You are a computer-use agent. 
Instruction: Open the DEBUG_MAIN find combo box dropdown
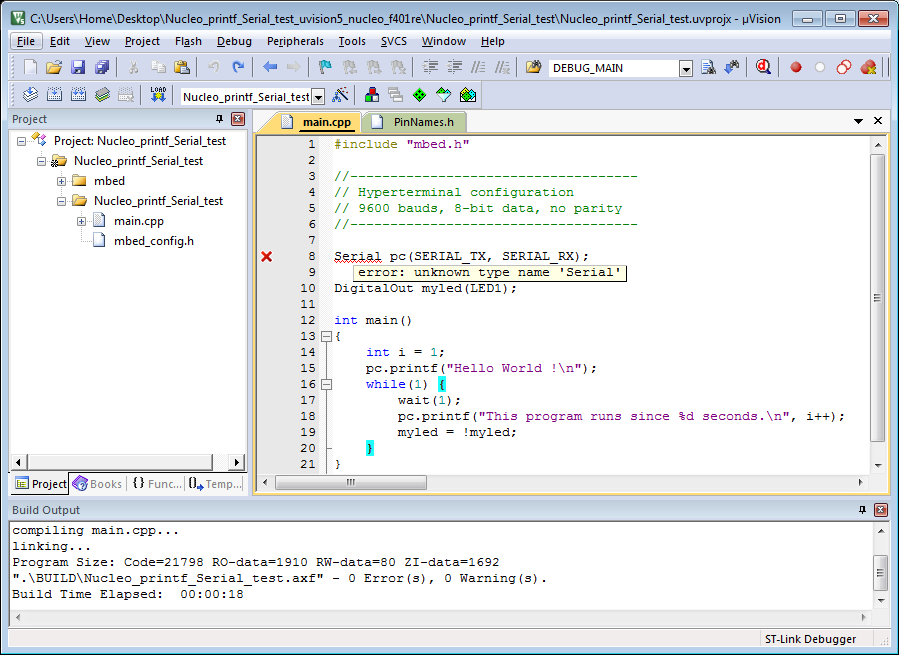click(x=686, y=68)
